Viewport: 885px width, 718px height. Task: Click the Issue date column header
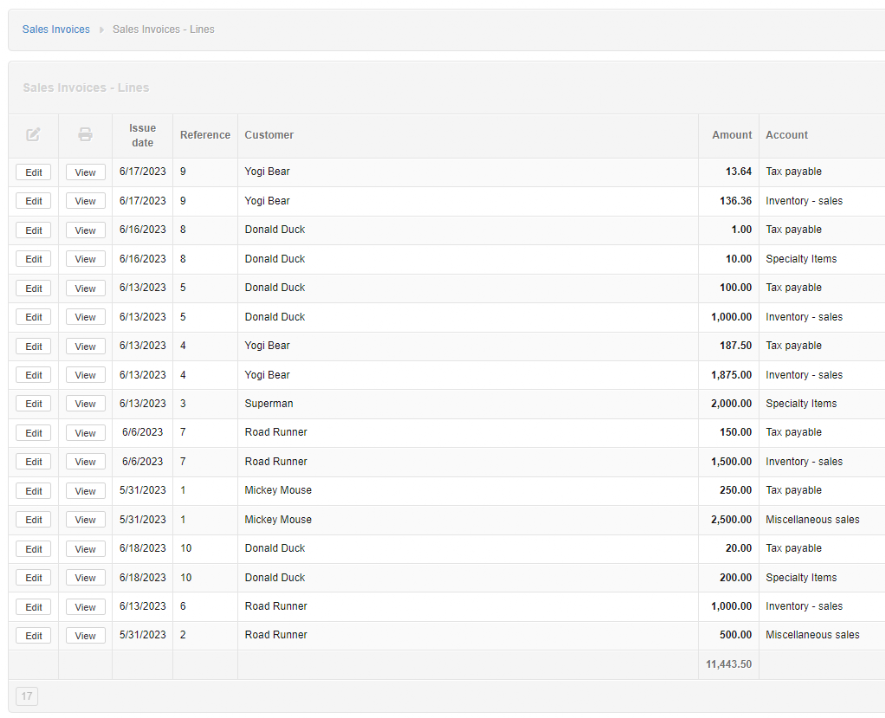142,135
